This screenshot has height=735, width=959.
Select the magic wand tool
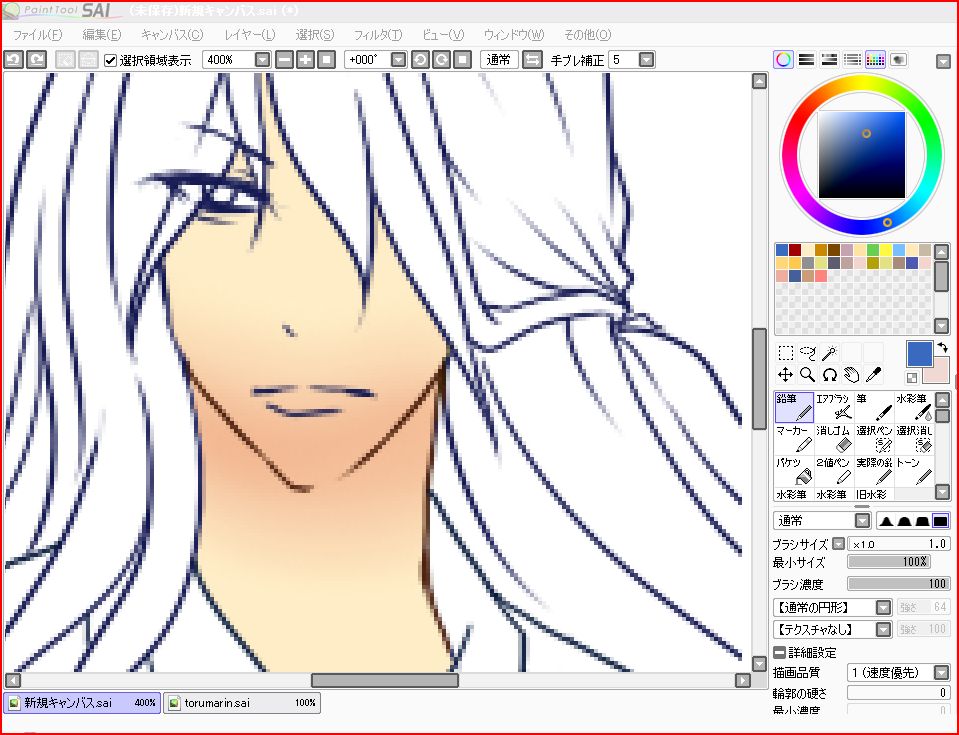coord(829,353)
